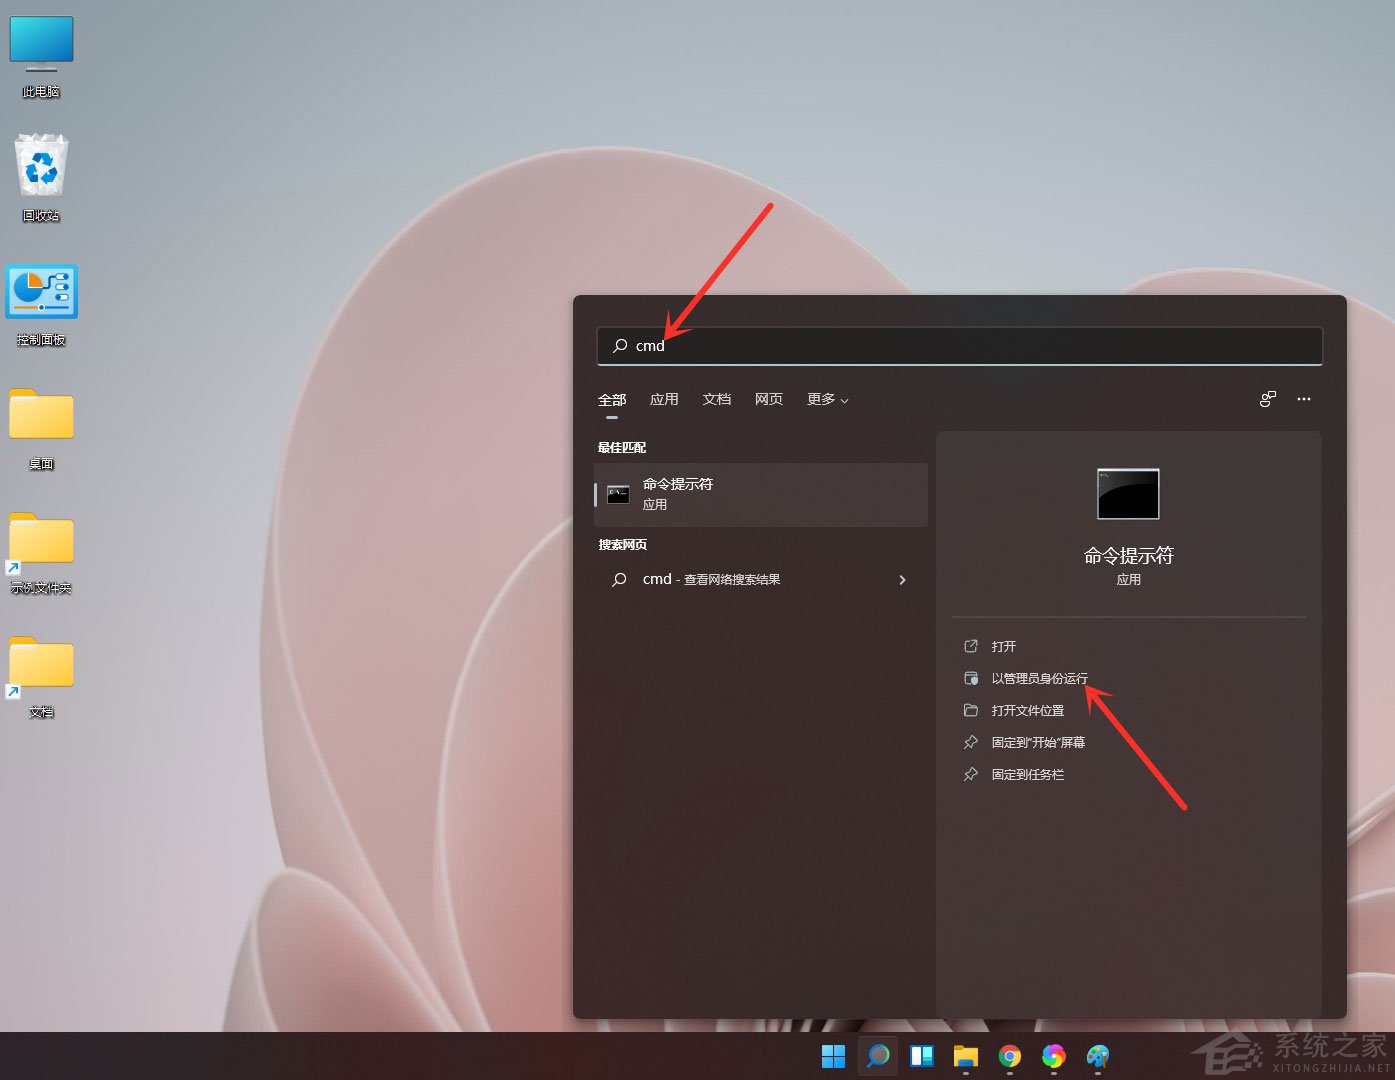Open the 回收站 recycle bin
The width and height of the screenshot is (1395, 1080).
point(41,165)
